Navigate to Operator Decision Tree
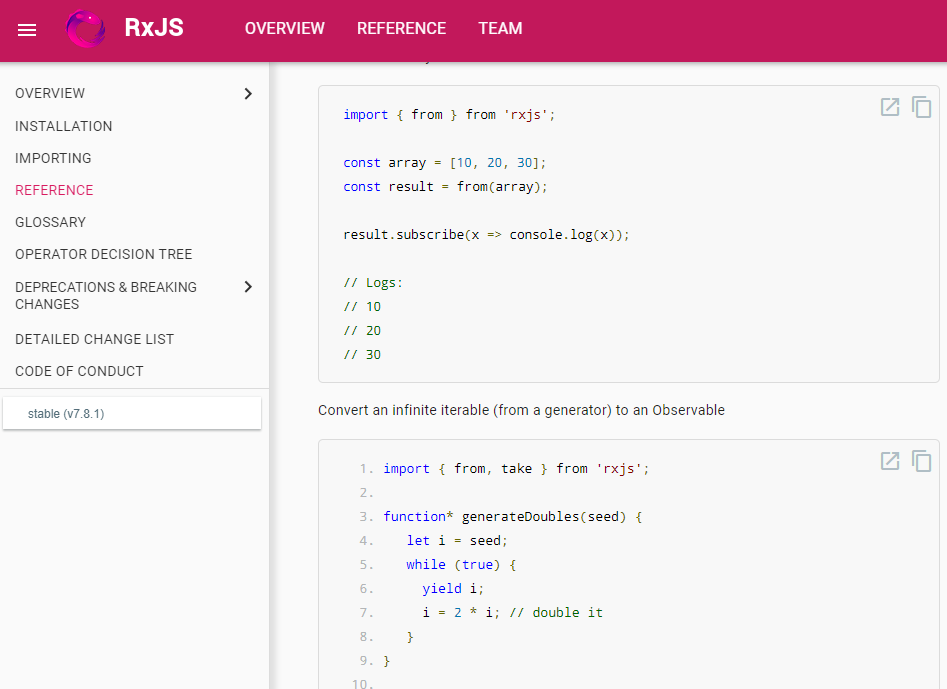The height and width of the screenshot is (689, 947). coord(103,254)
